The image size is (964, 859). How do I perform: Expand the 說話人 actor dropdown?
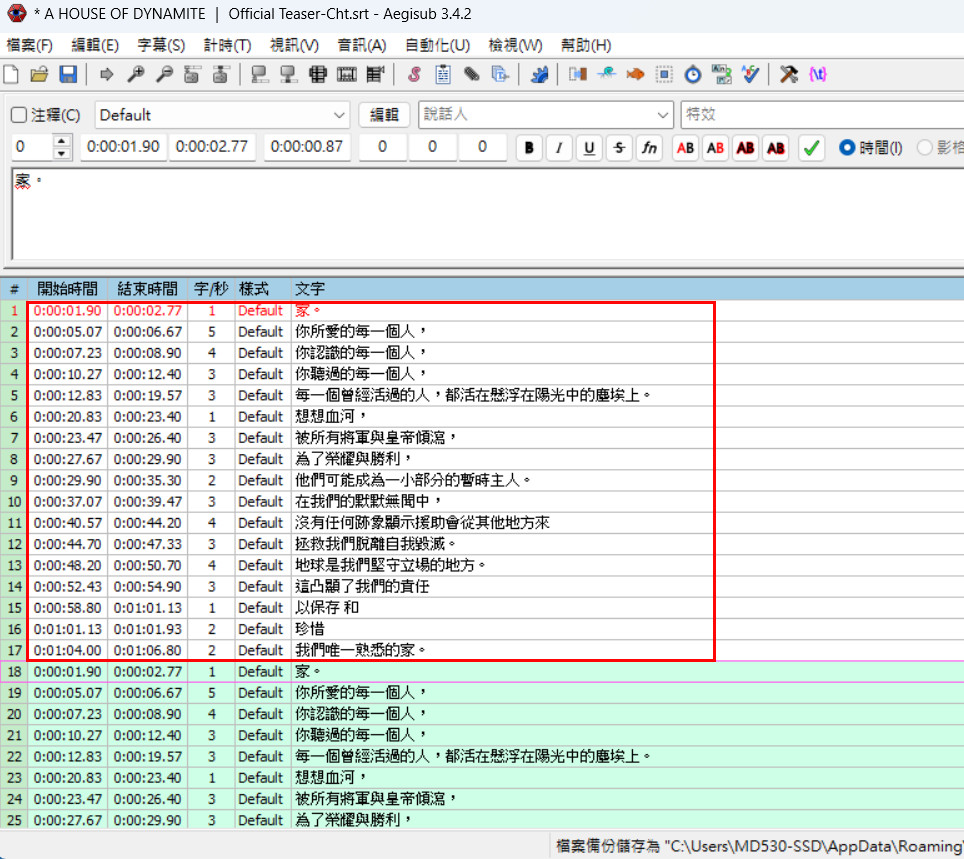[663, 115]
